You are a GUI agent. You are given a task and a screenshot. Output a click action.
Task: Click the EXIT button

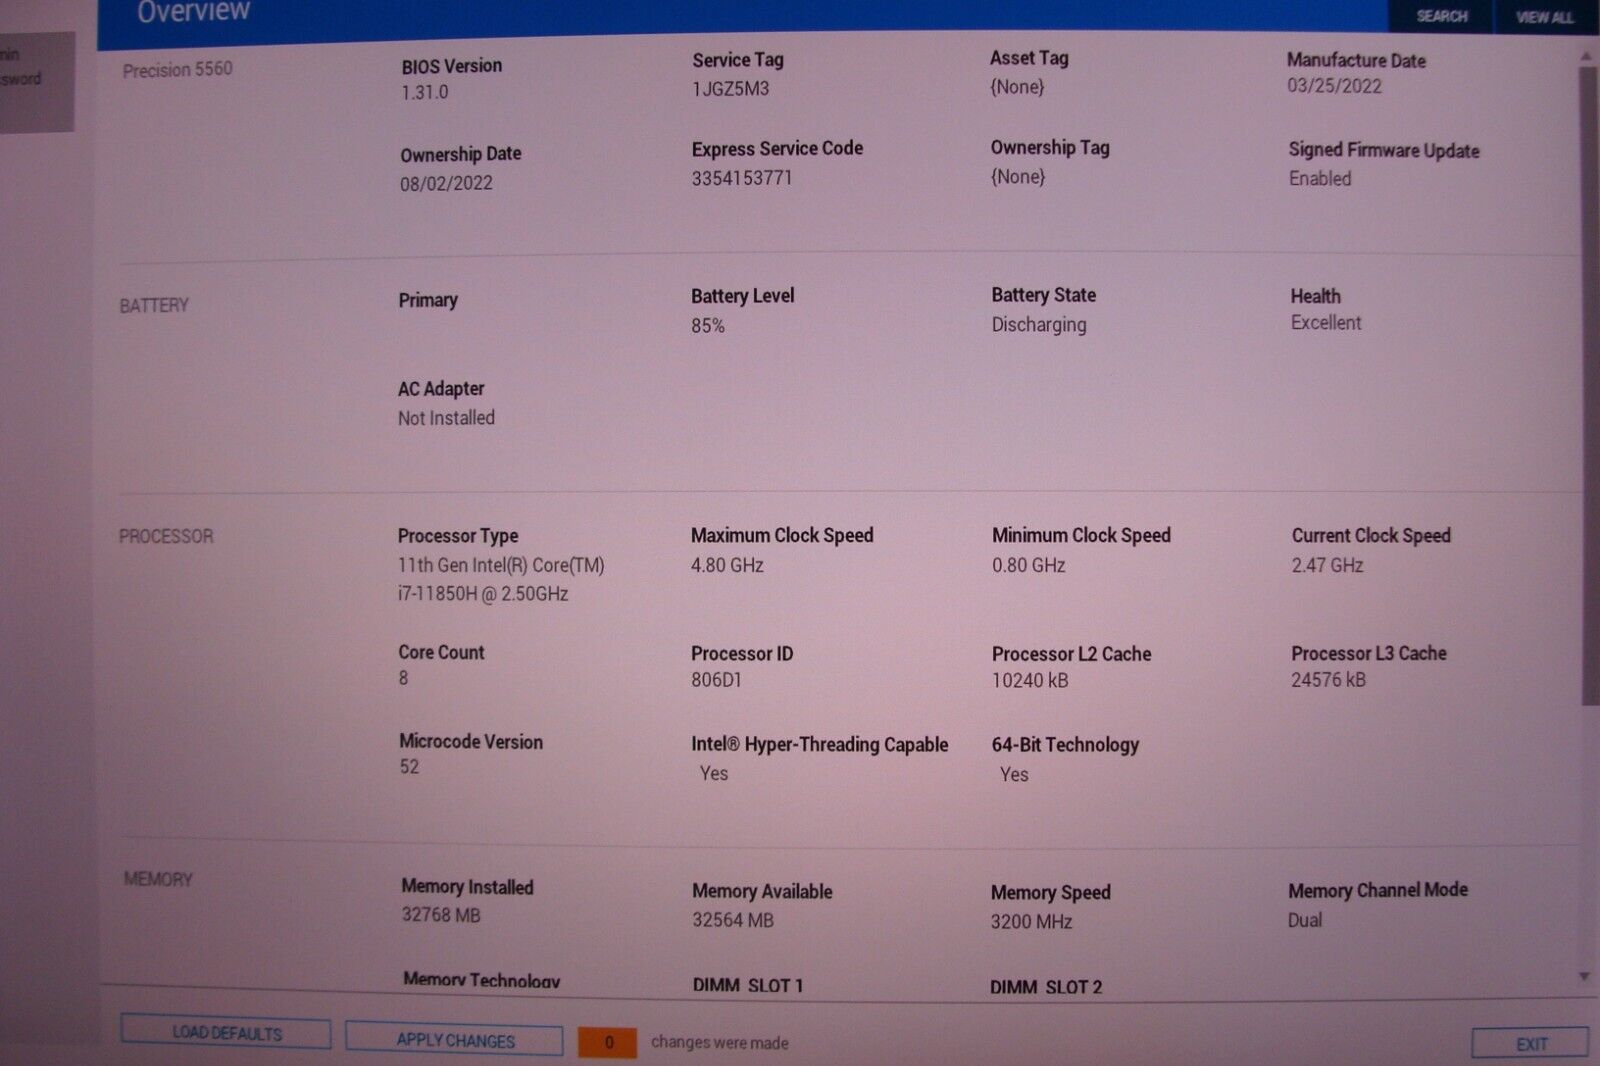click(x=1531, y=1044)
